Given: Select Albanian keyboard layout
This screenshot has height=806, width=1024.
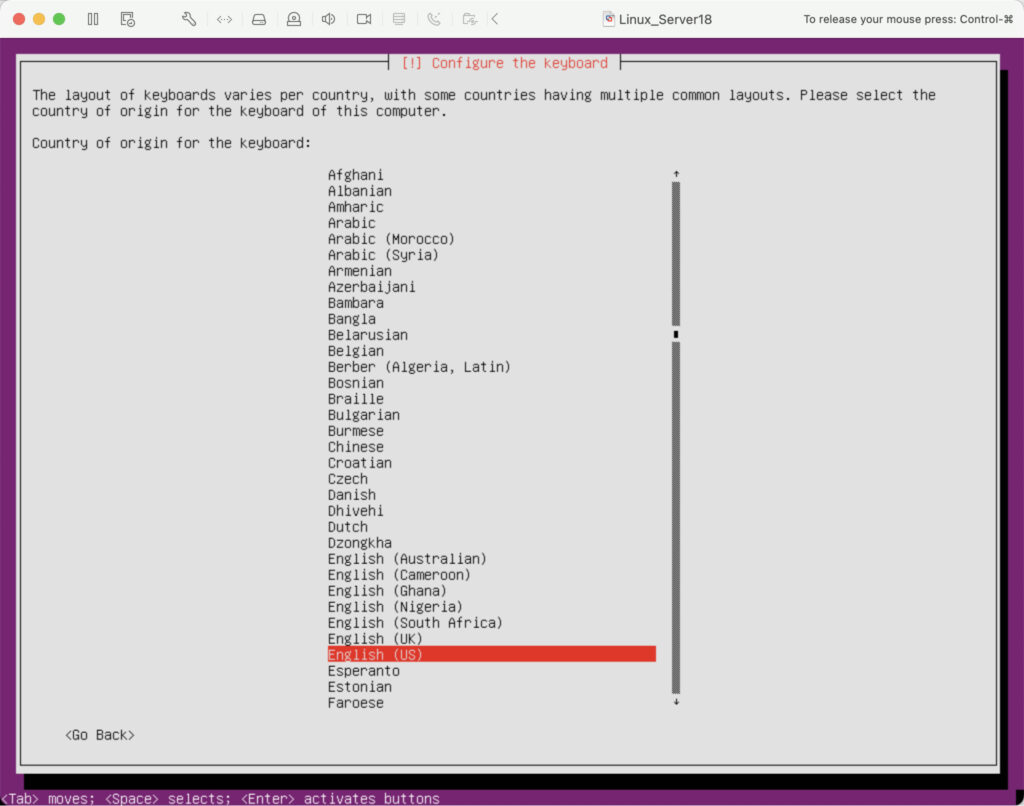Looking at the screenshot, I should (x=491, y=191).
